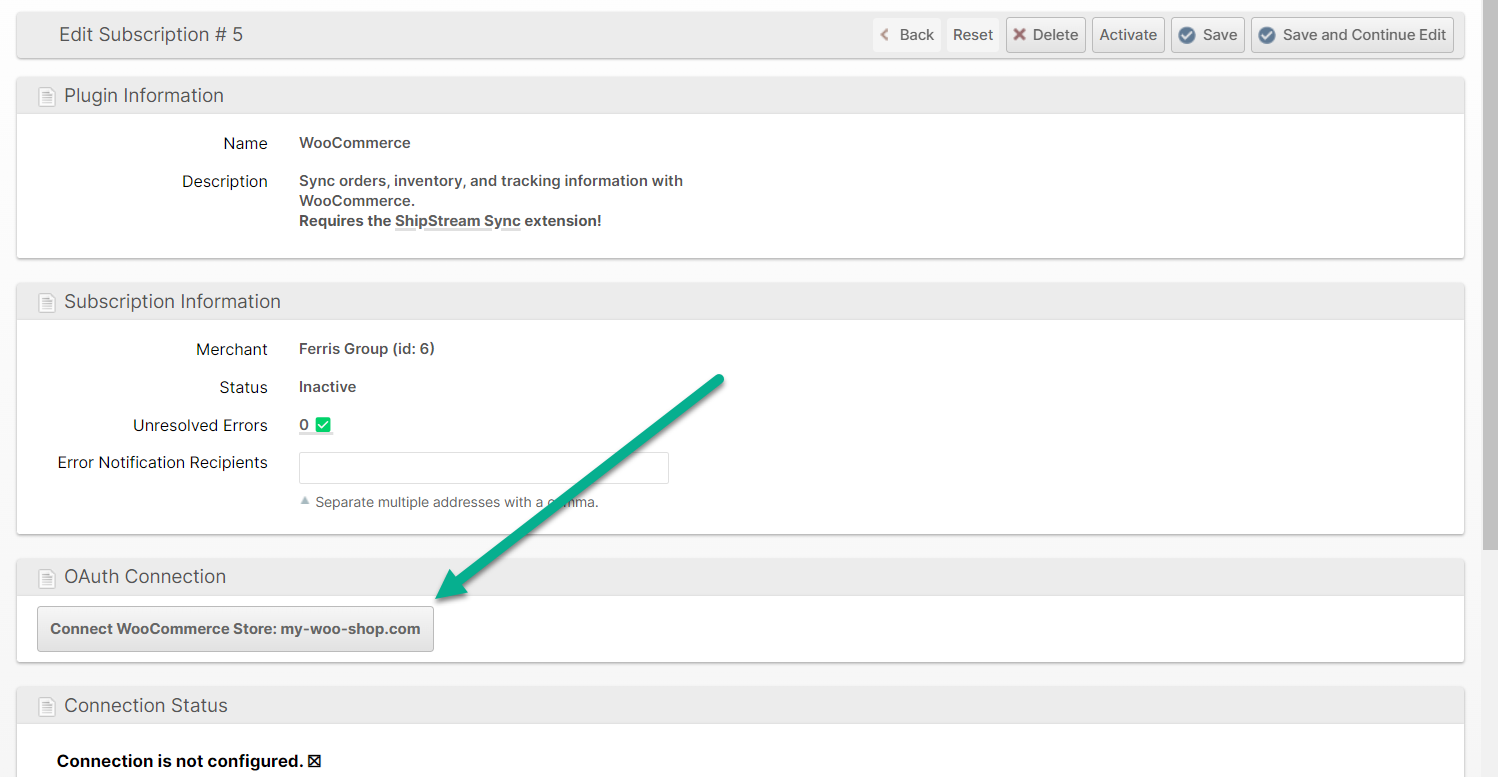
Task: Click the Back button
Action: click(x=906, y=35)
